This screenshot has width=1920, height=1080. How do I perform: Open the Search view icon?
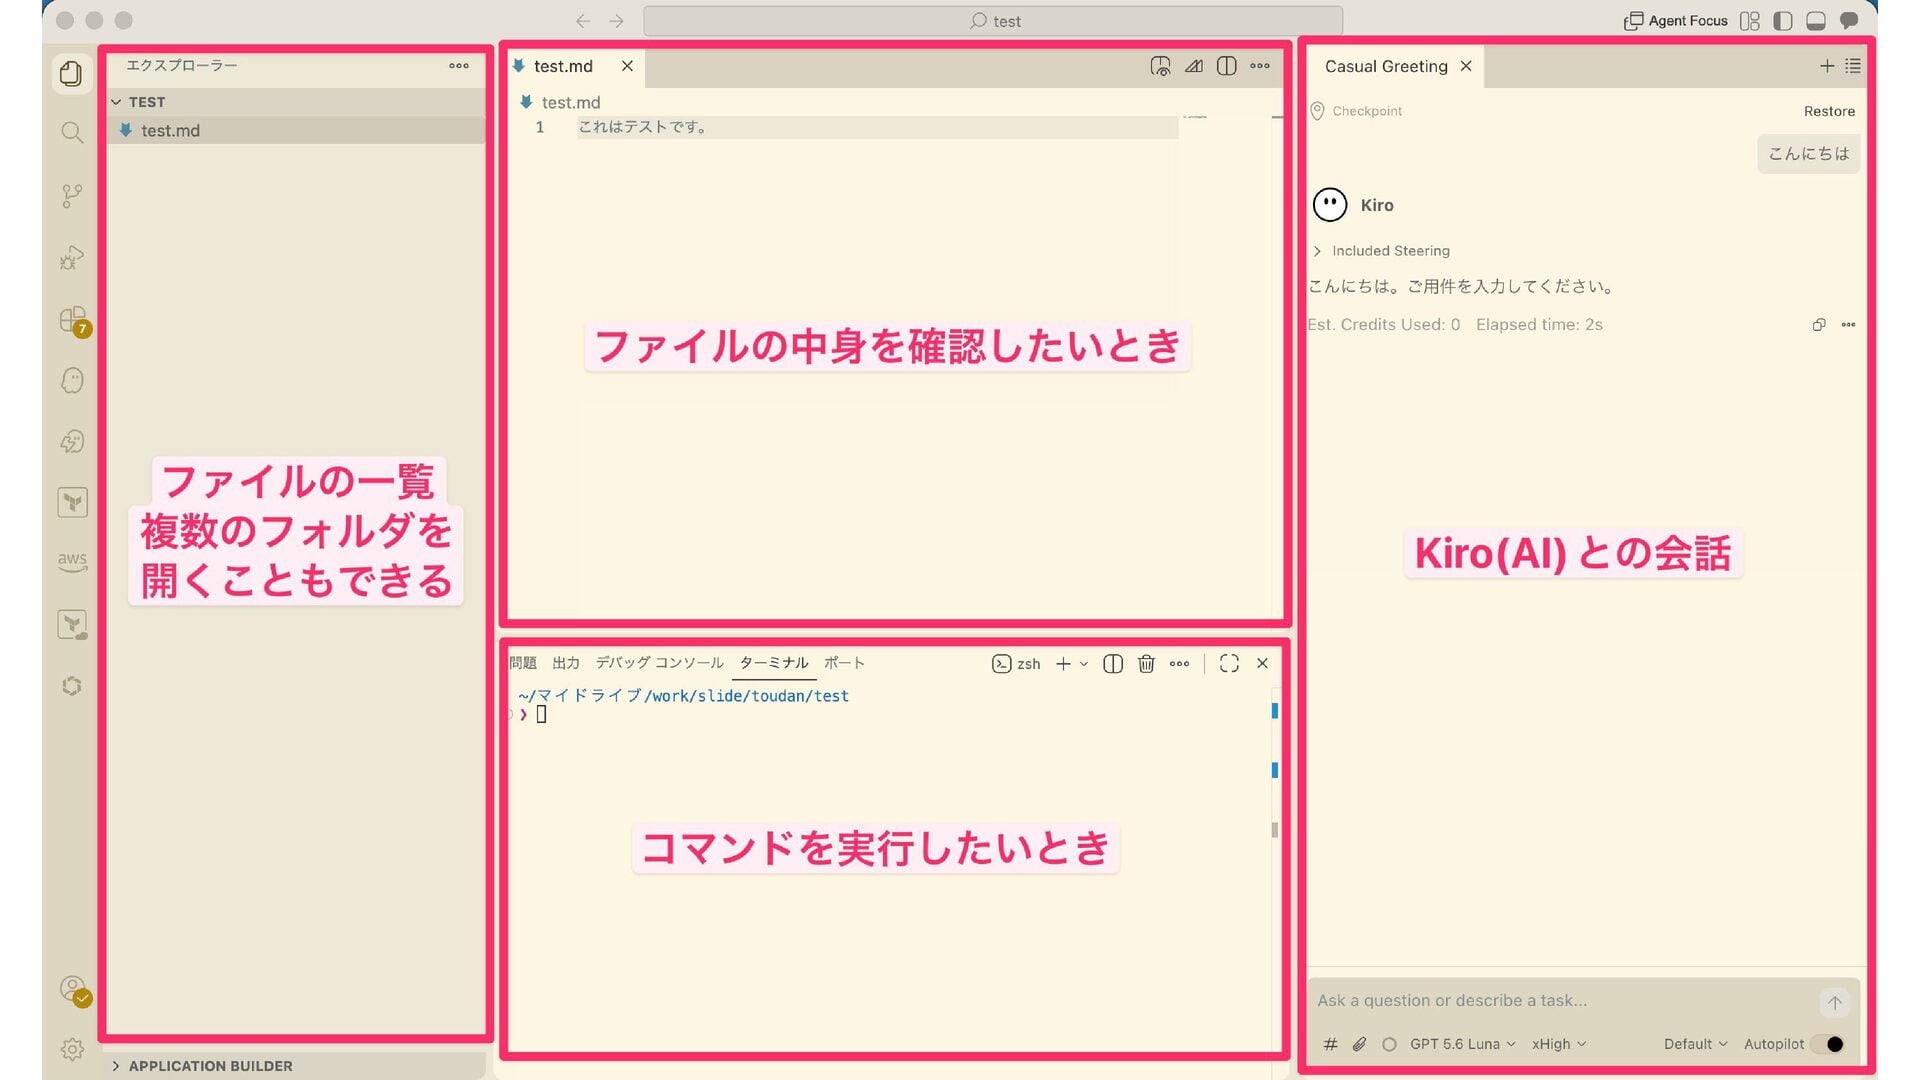coord(71,132)
